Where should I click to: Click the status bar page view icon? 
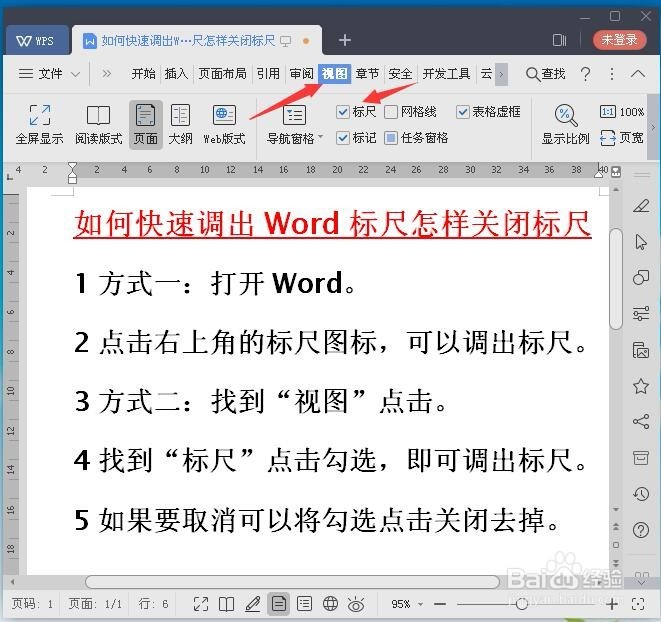pyautogui.click(x=278, y=604)
